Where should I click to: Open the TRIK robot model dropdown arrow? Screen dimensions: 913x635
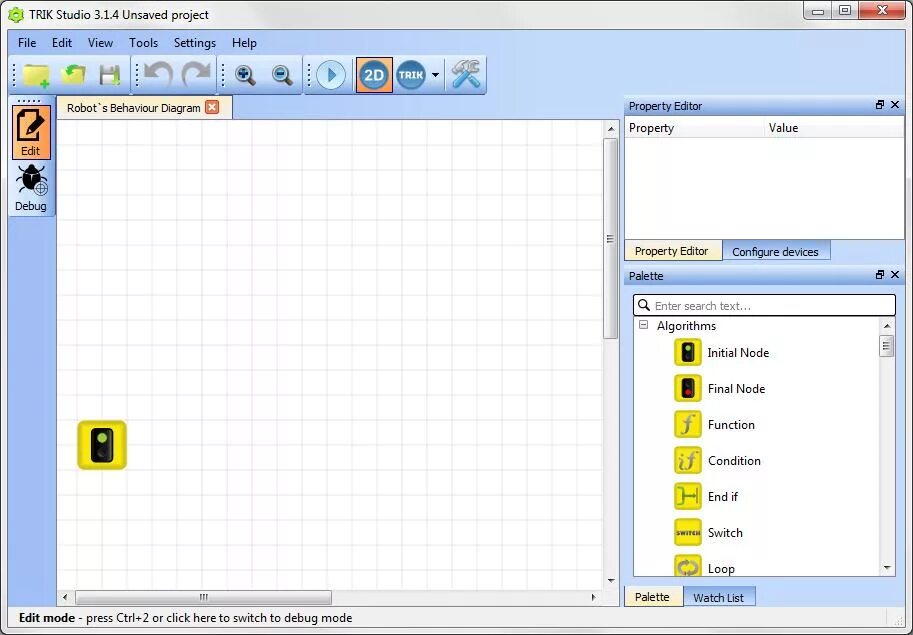pyautogui.click(x=435, y=75)
